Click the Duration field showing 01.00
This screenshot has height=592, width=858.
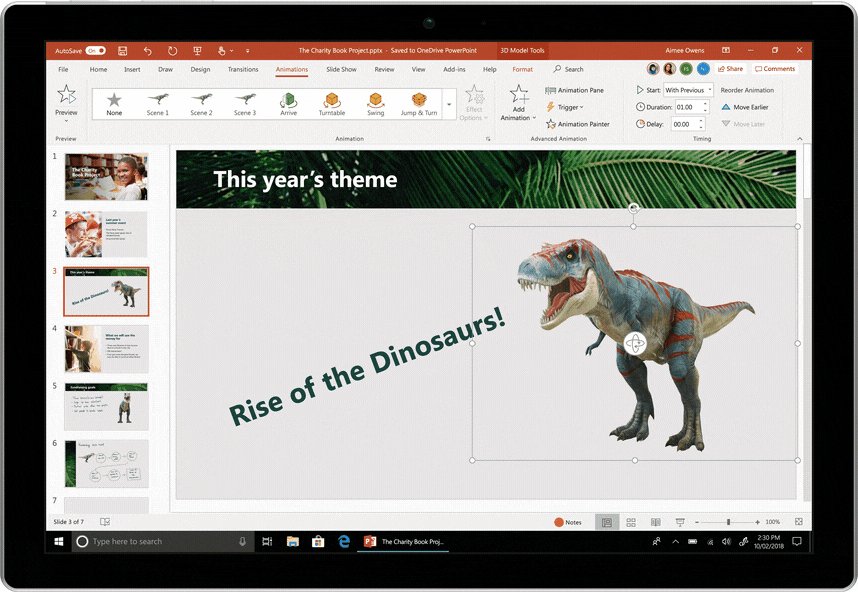[x=687, y=107]
